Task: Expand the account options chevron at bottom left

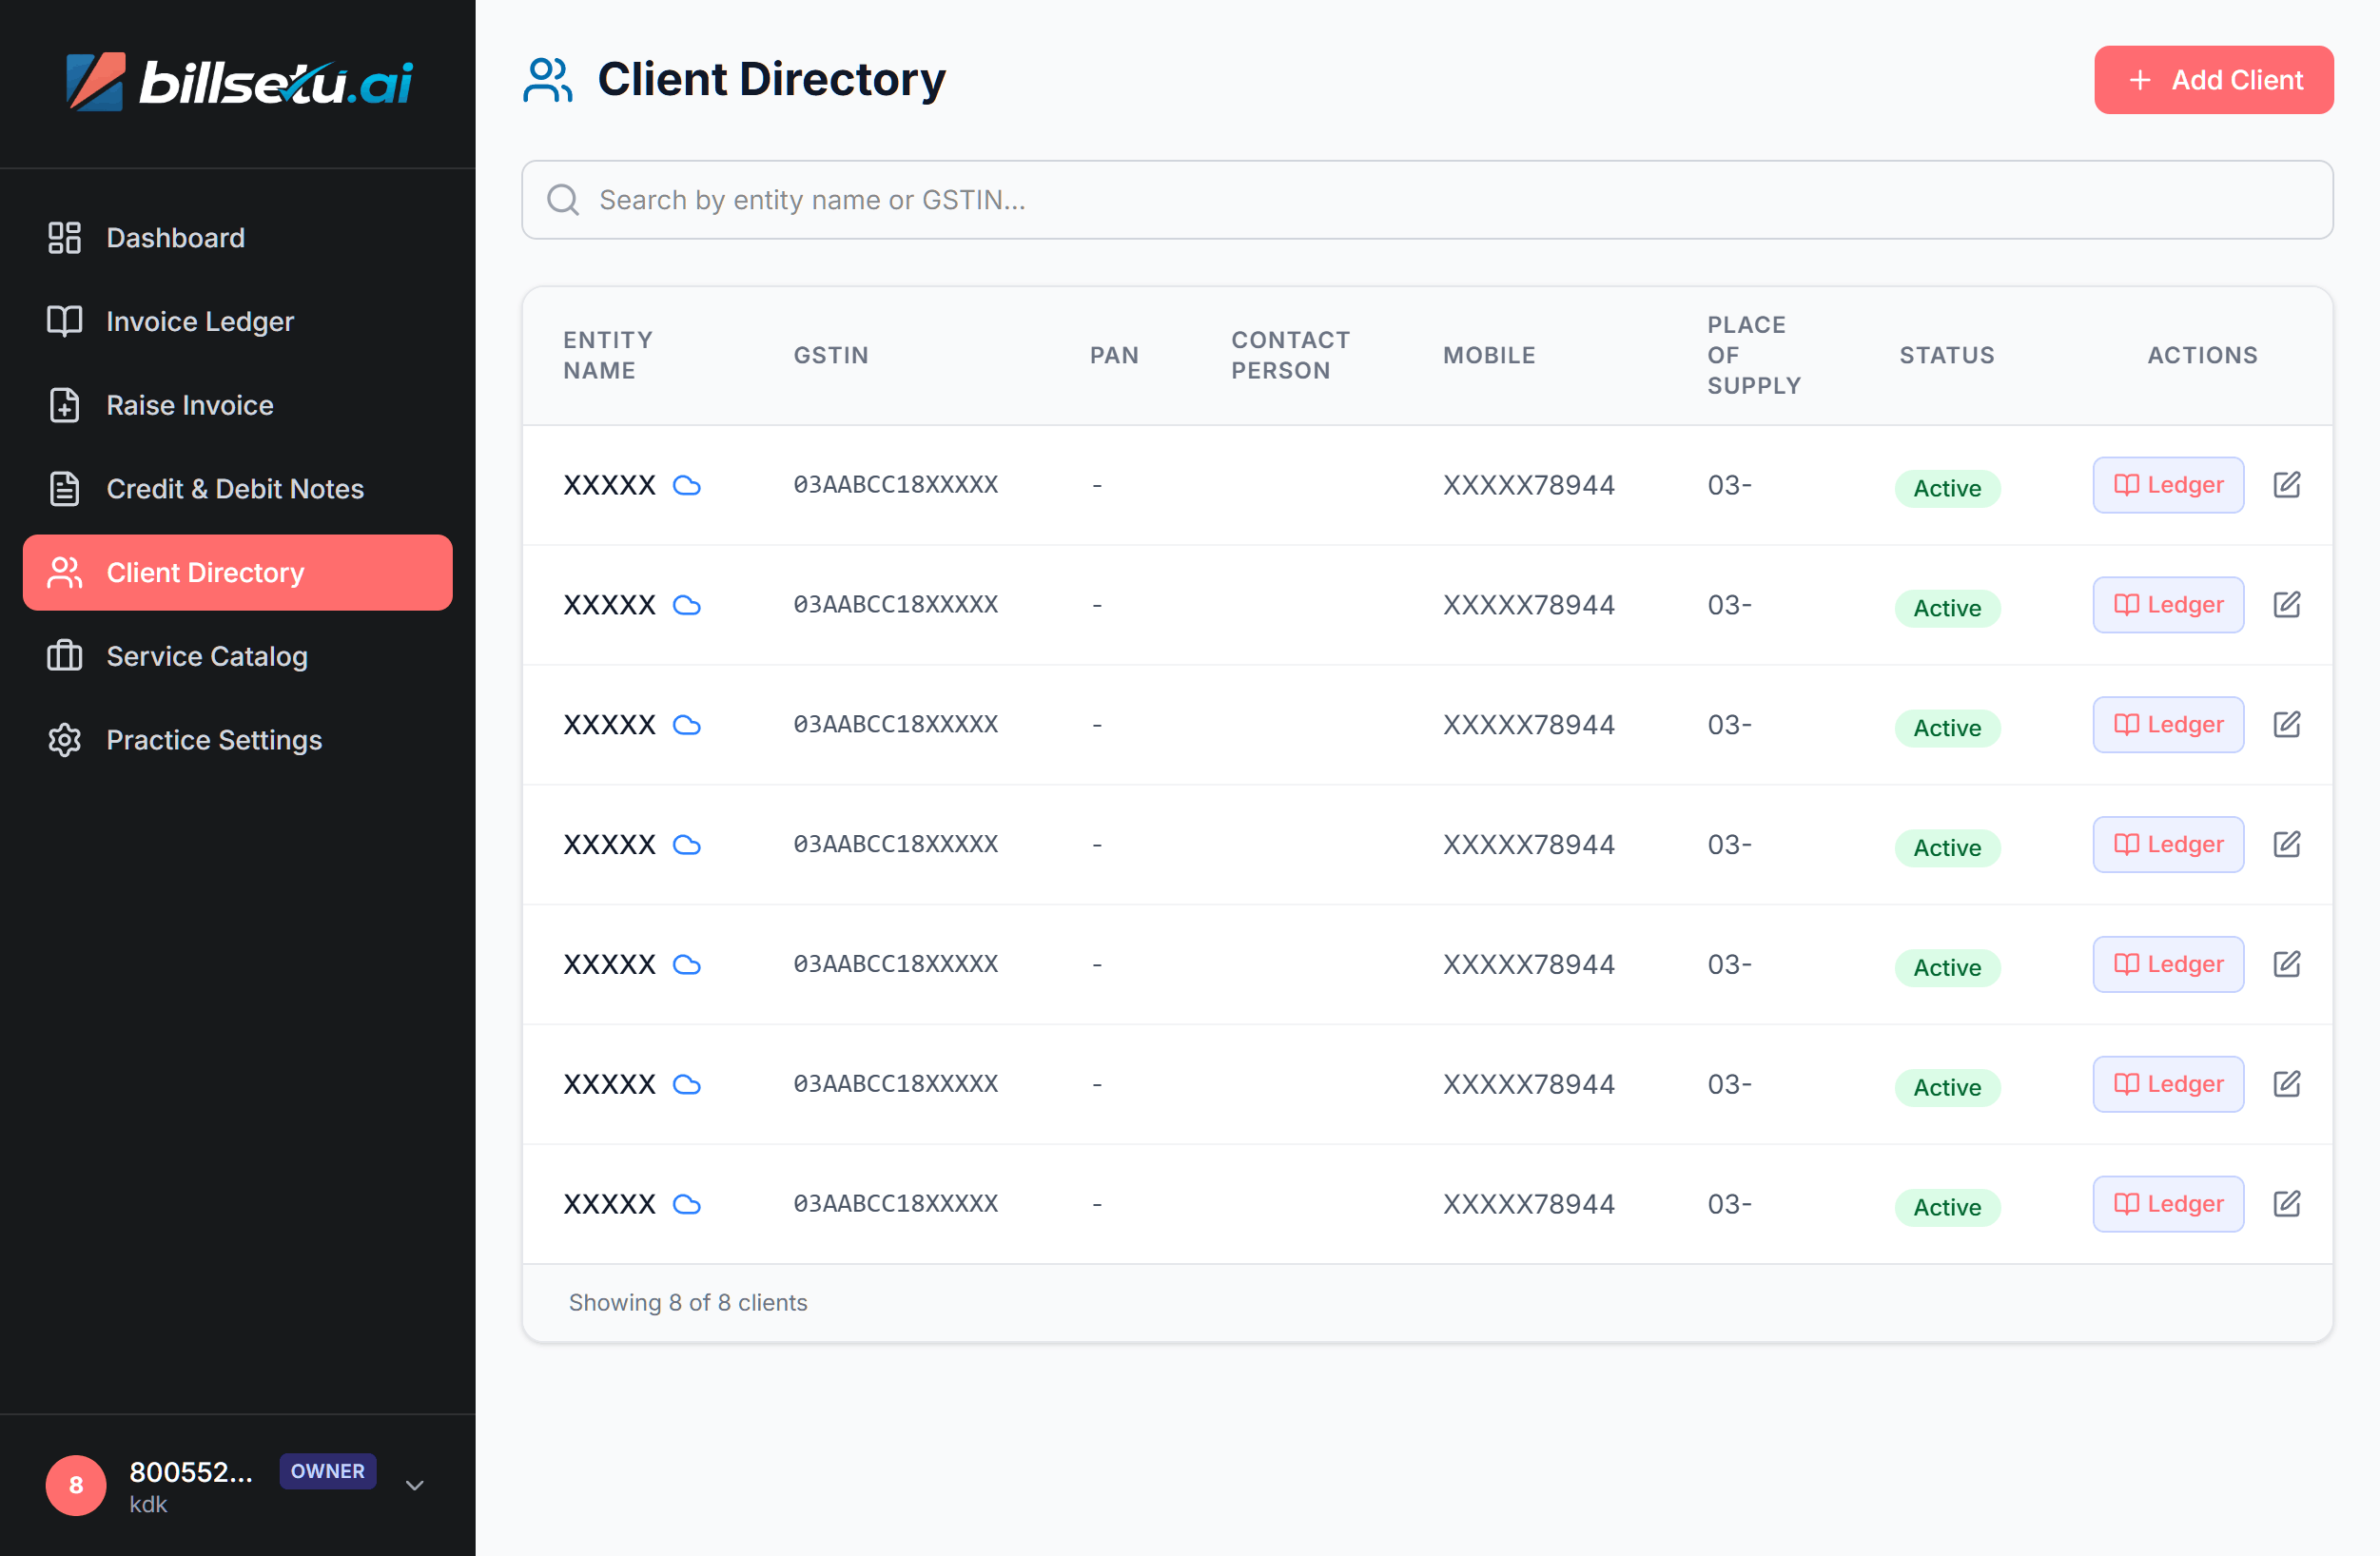Action: (413, 1486)
